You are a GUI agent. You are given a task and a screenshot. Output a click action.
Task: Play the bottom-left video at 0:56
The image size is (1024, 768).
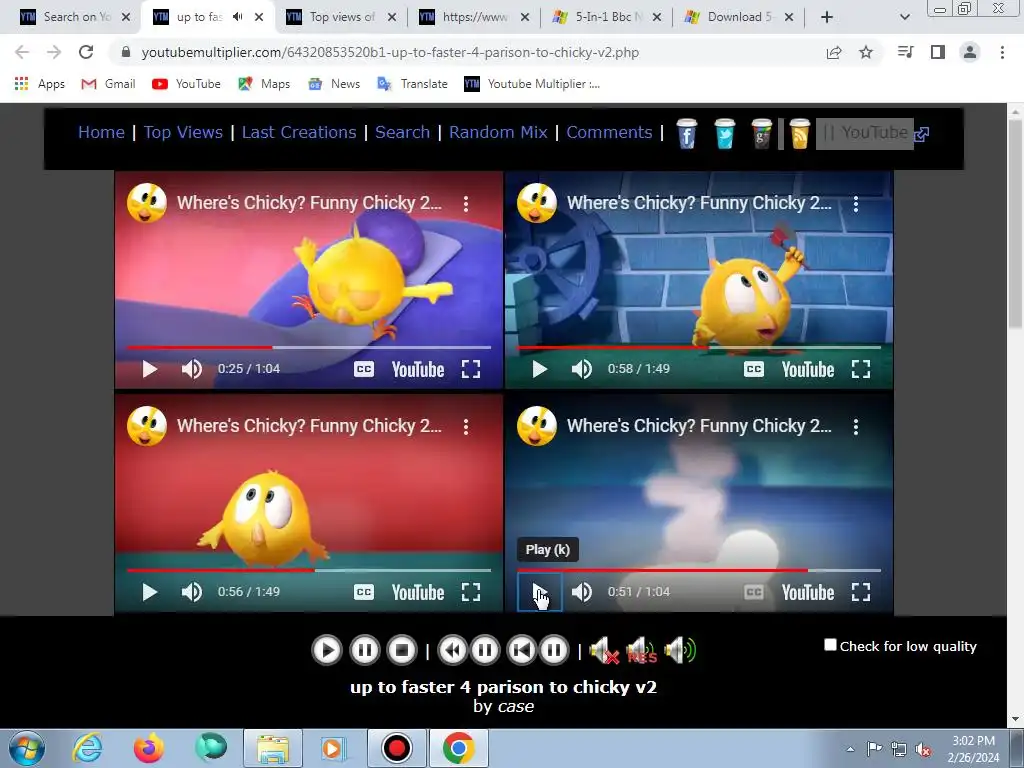[x=150, y=592]
